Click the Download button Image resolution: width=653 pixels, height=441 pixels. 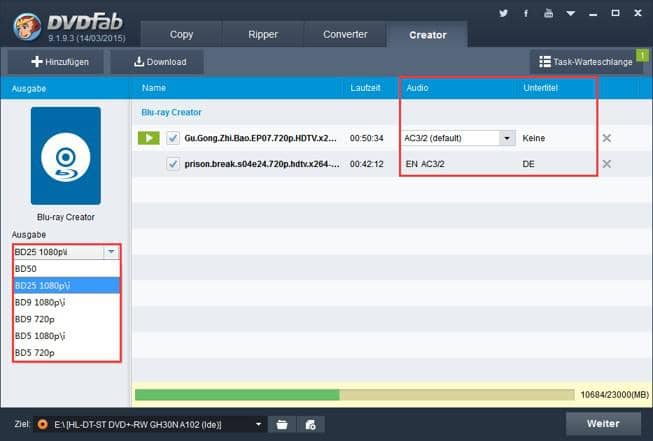[x=157, y=62]
